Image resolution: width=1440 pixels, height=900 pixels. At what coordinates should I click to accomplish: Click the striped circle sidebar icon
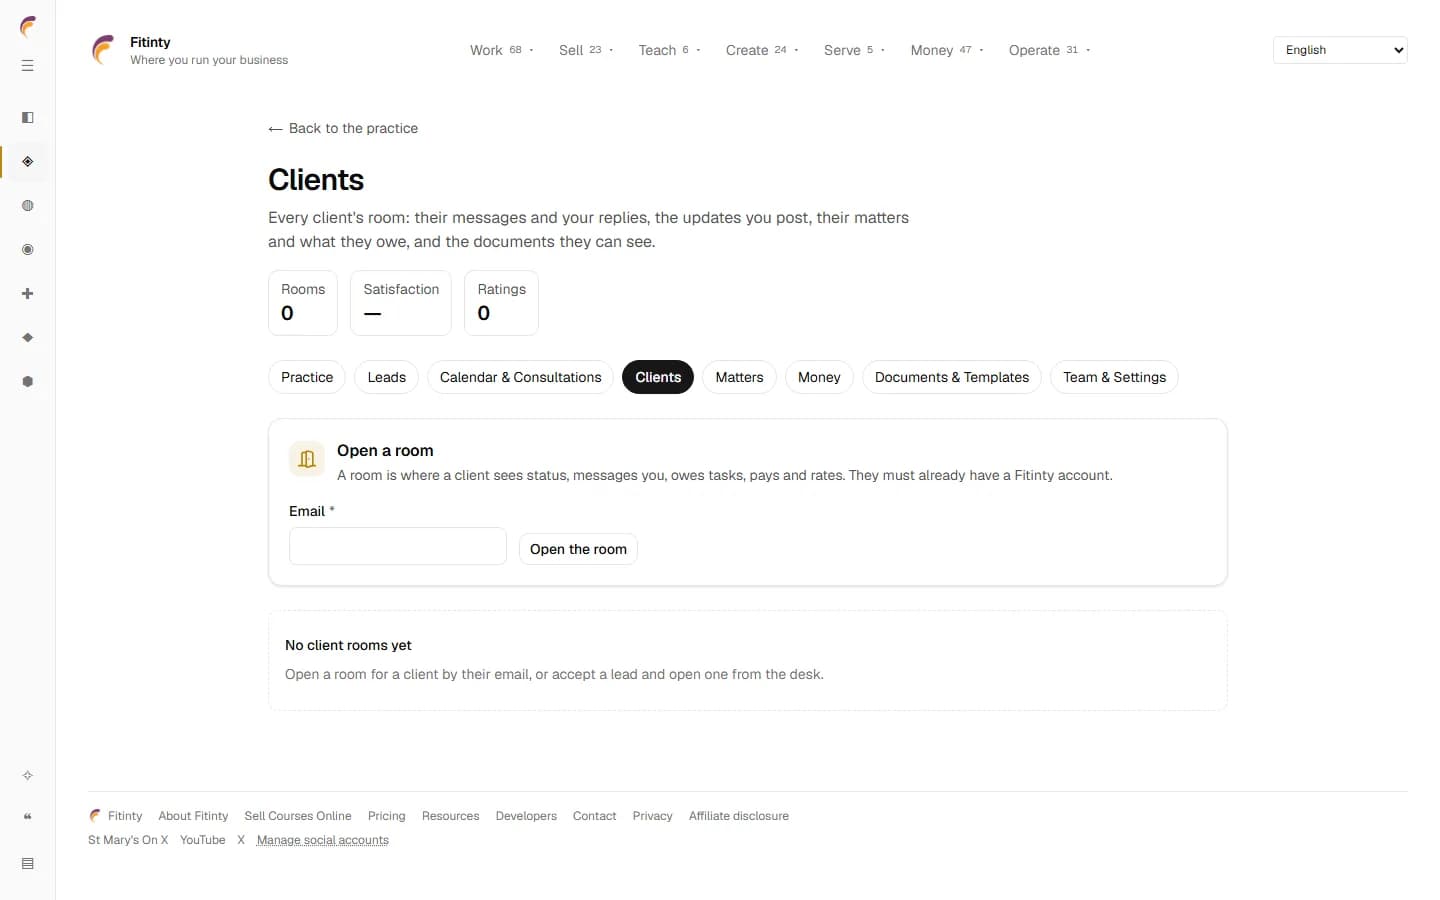coord(28,206)
